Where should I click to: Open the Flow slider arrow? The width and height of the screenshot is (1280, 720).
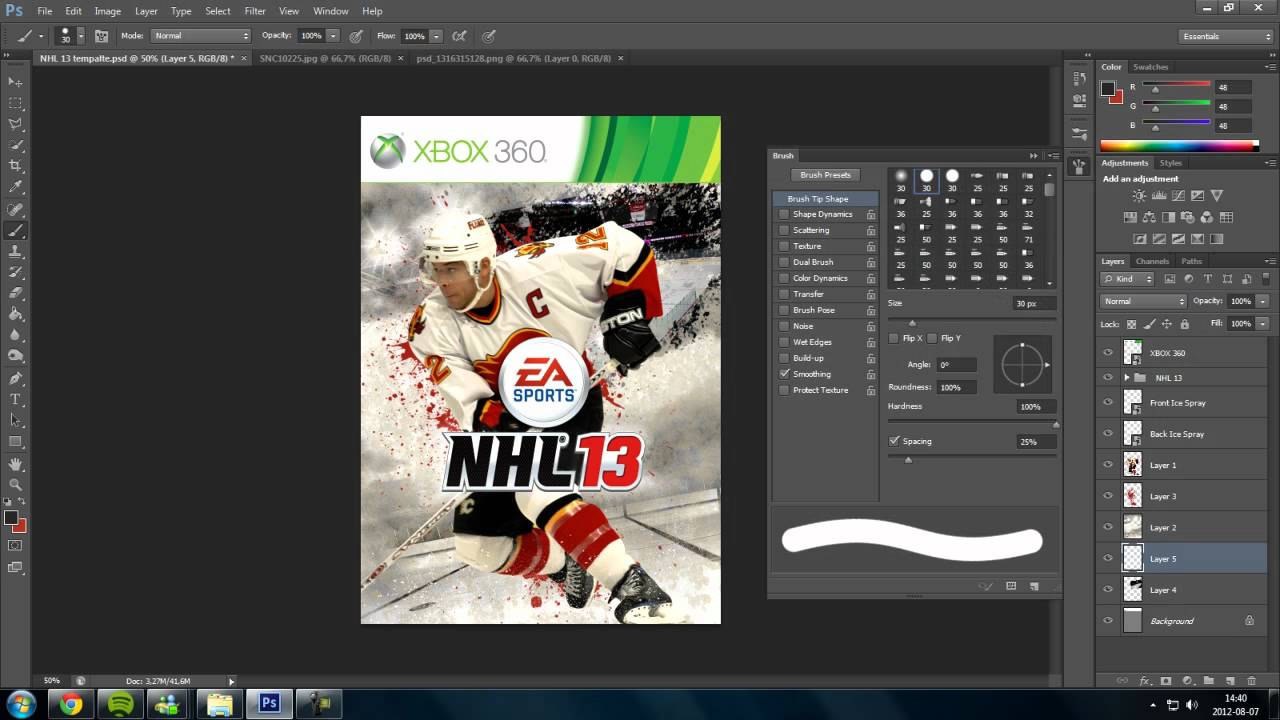[436, 36]
